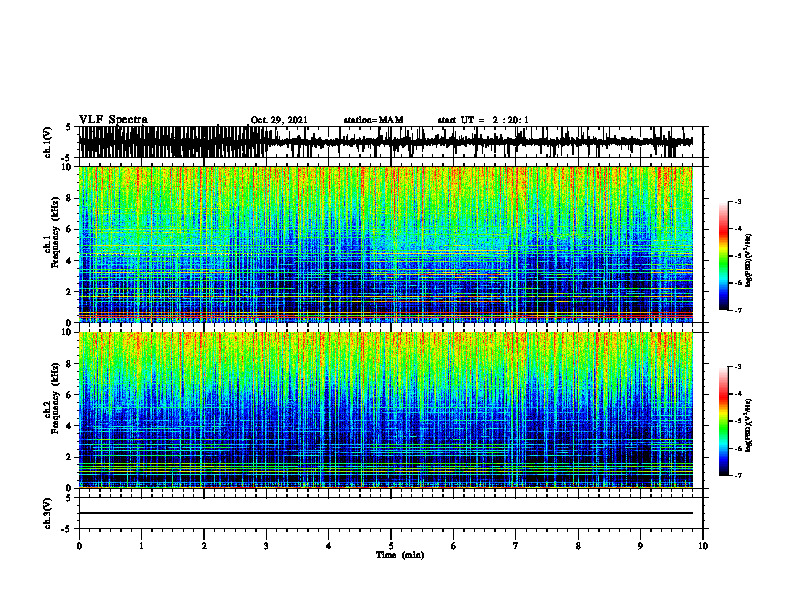
Task: Click the ch.2 spectrogram color bar
Action: tap(724, 421)
